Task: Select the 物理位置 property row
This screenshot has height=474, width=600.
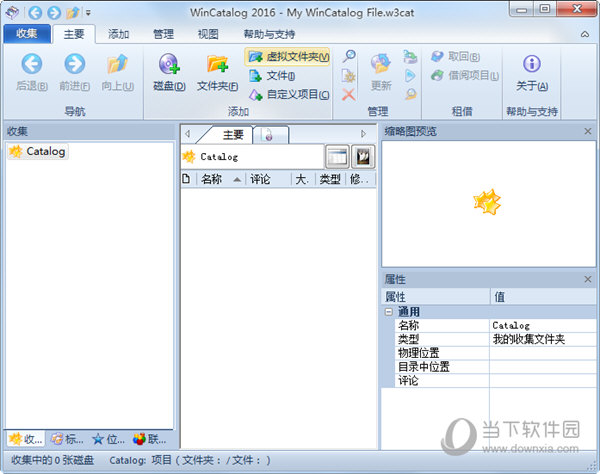Action: (x=495, y=353)
